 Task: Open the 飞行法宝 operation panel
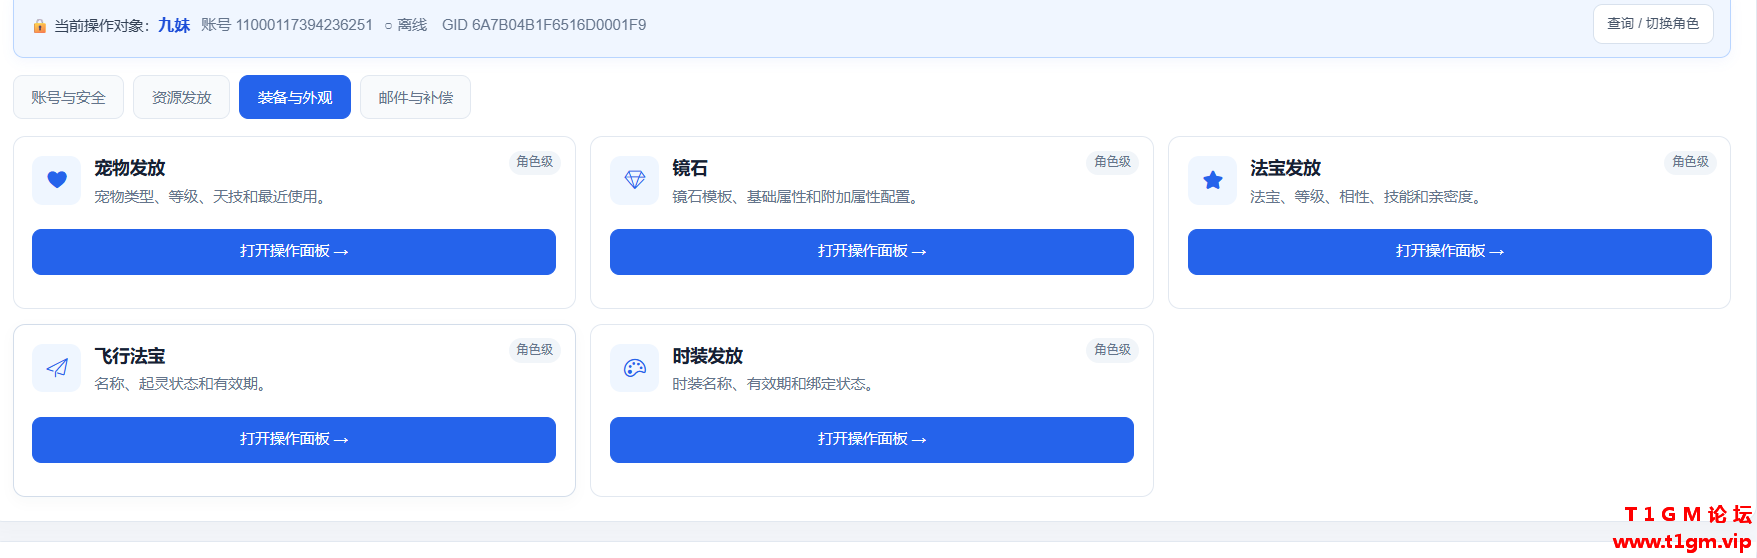(x=294, y=440)
